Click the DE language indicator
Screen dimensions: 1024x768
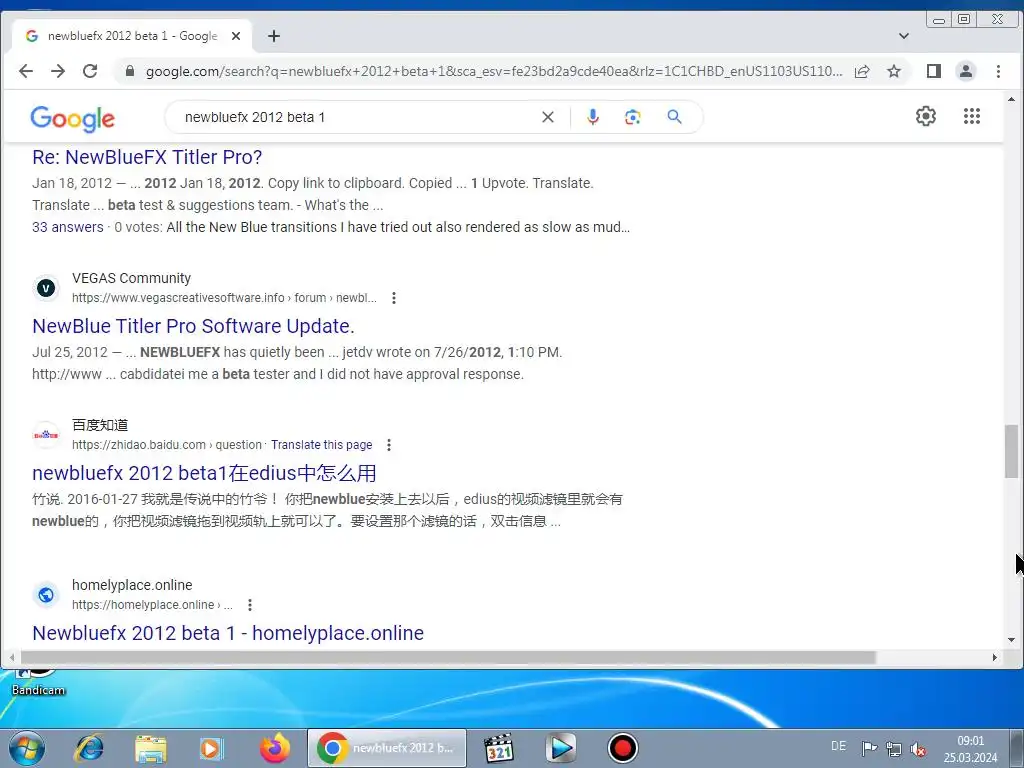click(x=839, y=746)
